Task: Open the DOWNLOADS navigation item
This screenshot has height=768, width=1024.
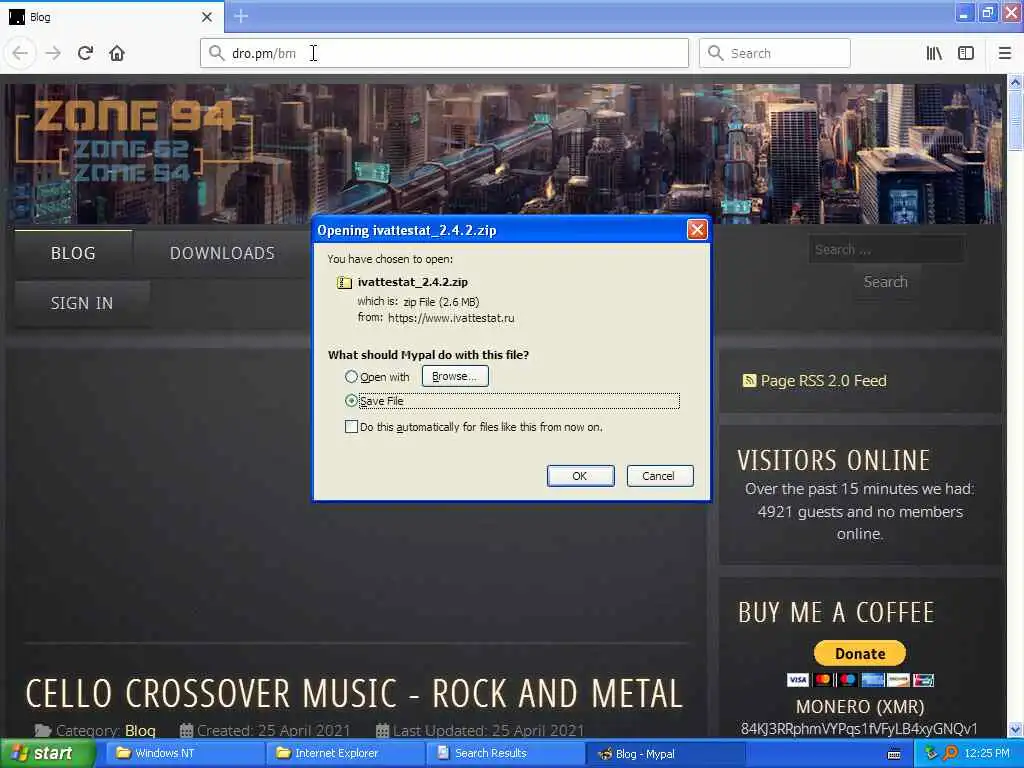Action: pyautogui.click(x=222, y=253)
